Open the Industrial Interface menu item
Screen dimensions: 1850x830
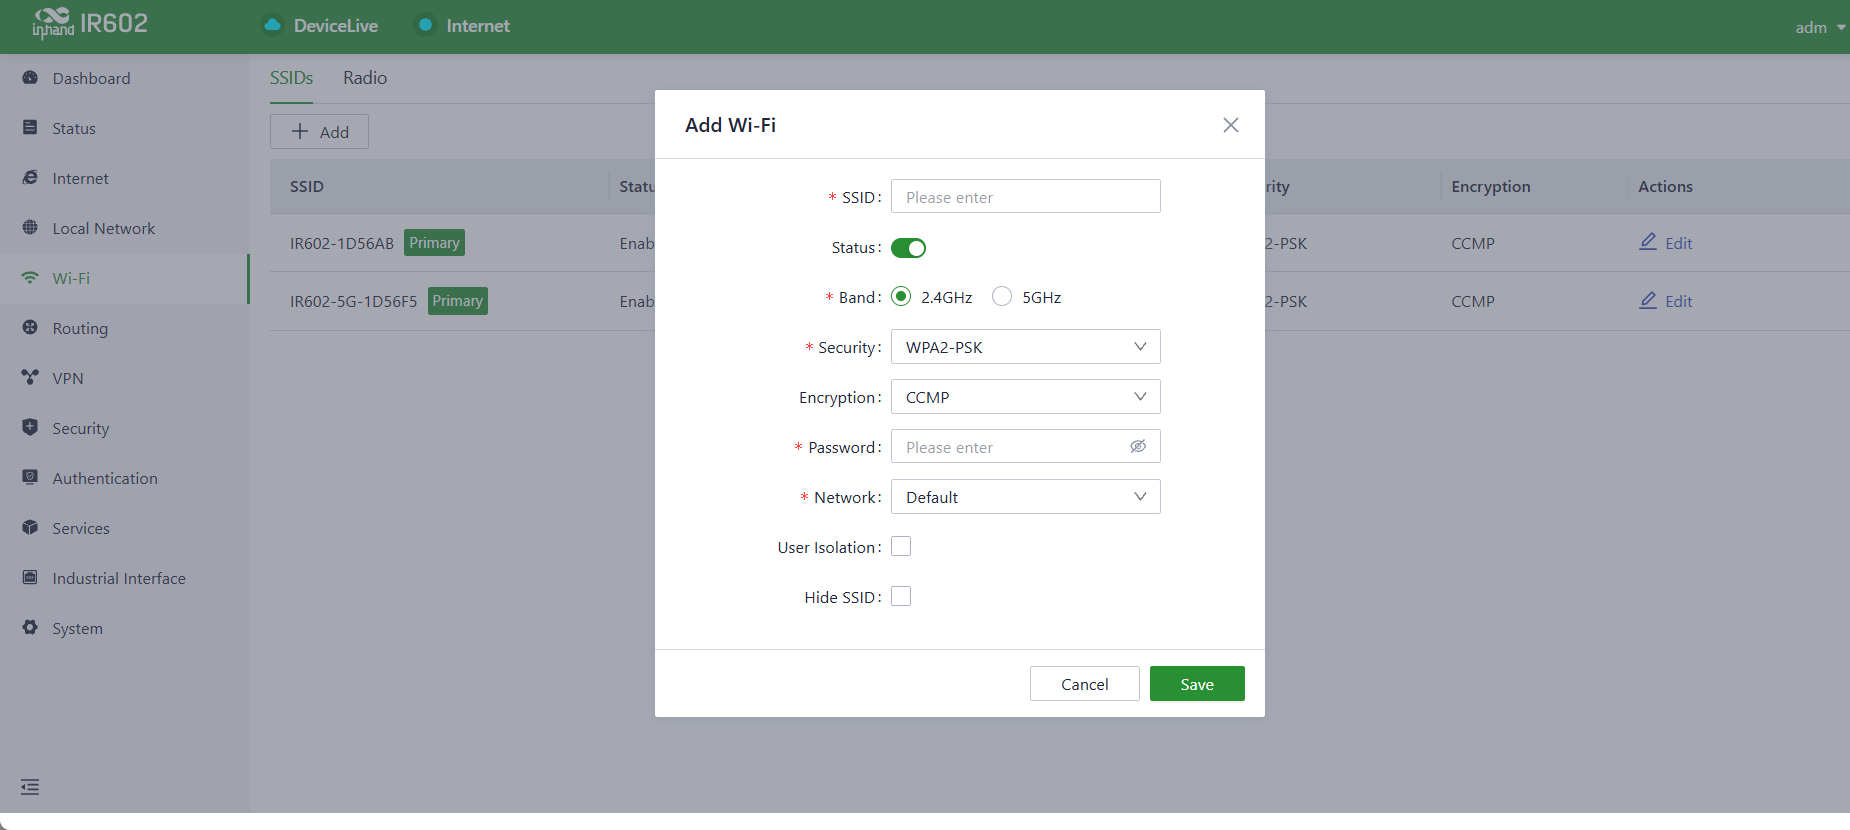pos(124,578)
